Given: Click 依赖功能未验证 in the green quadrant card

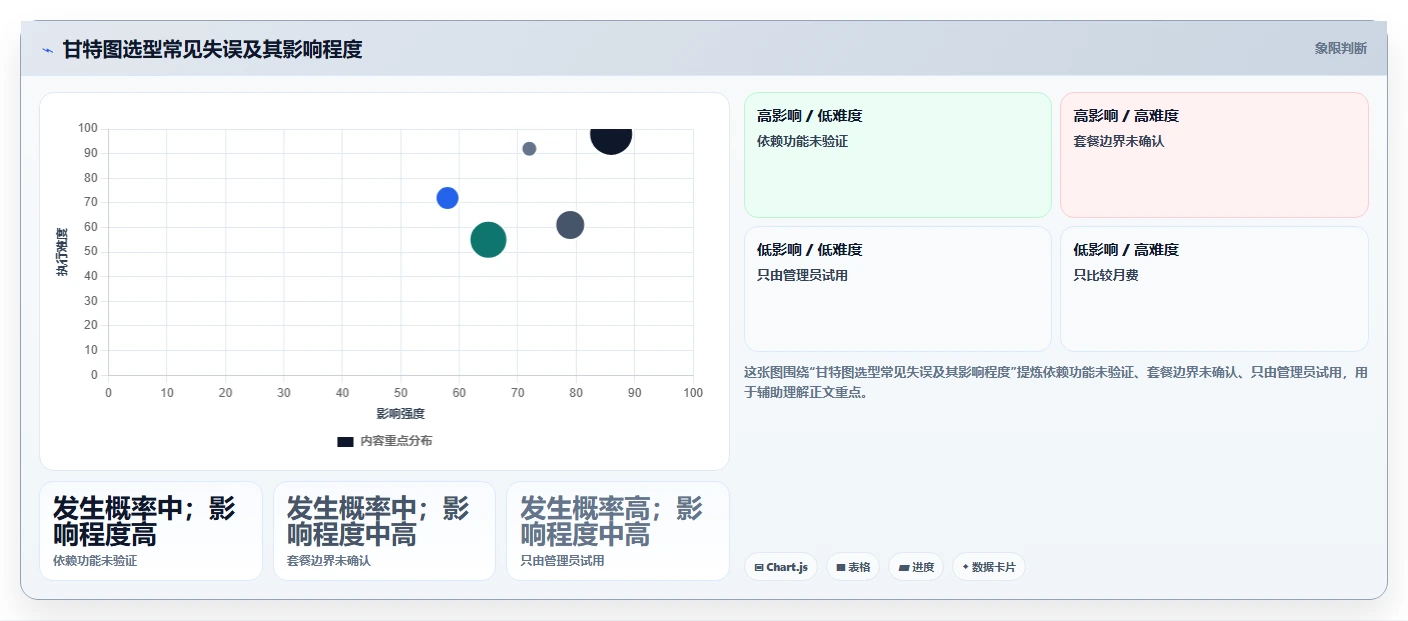Looking at the screenshot, I should click(803, 141).
